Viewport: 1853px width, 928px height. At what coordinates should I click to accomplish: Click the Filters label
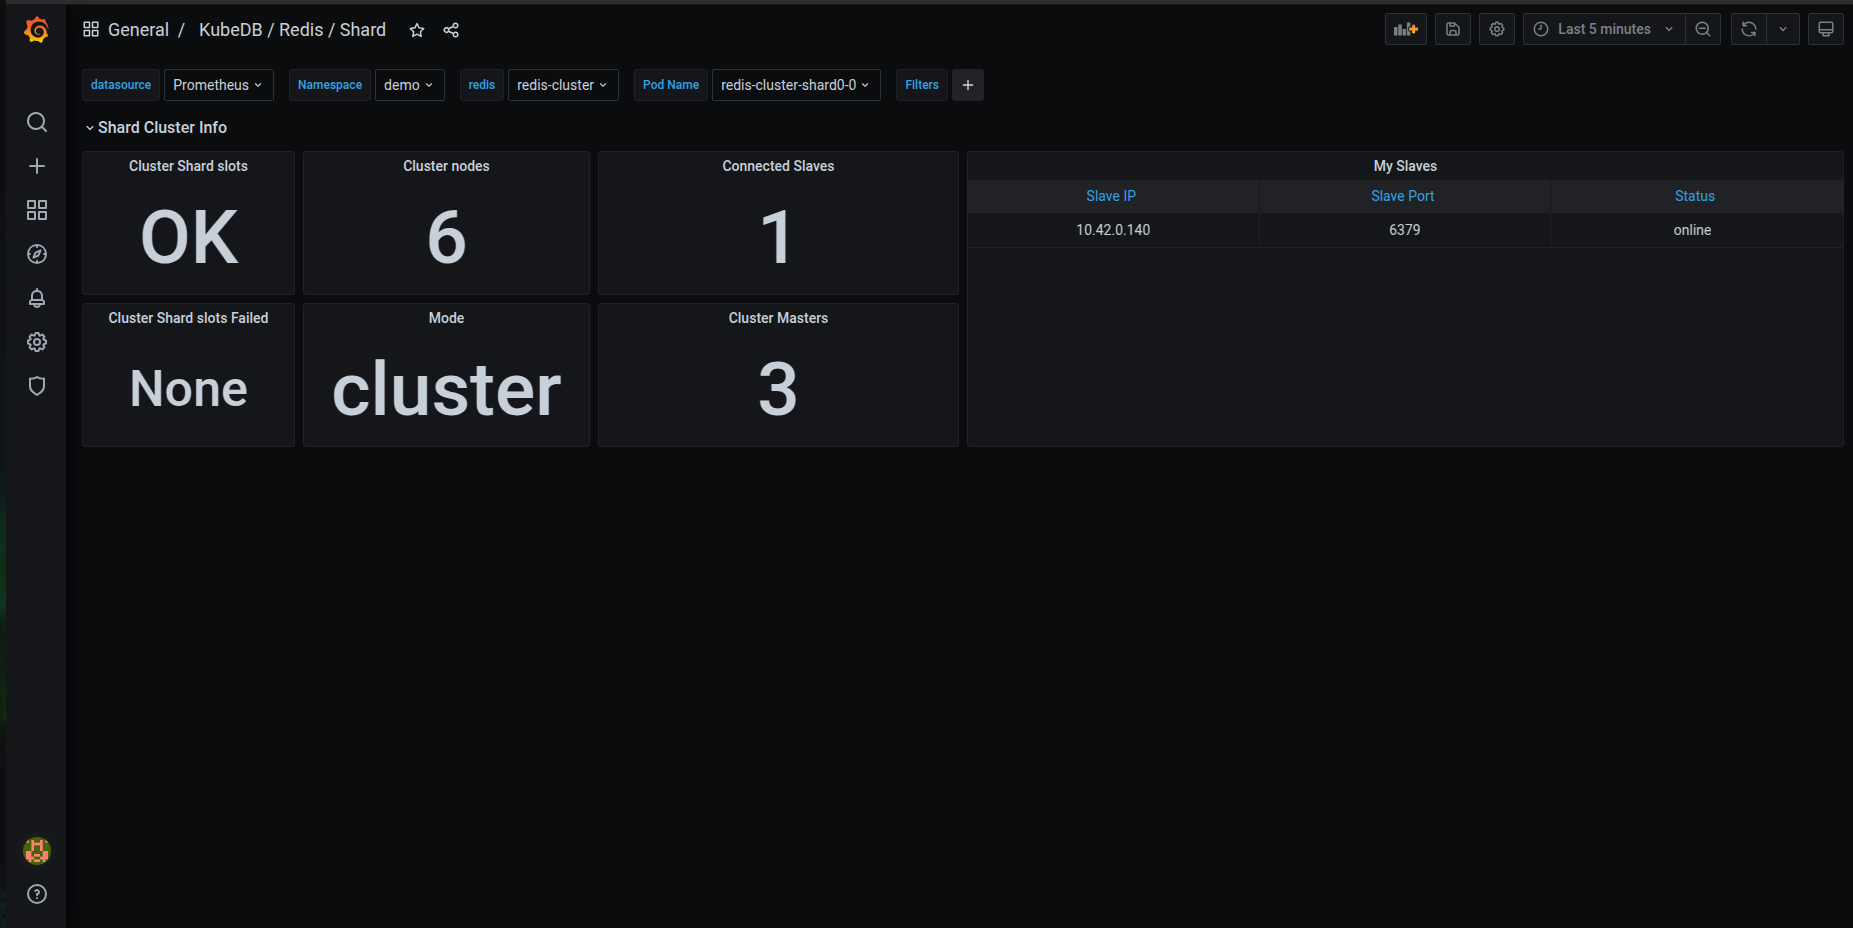pos(922,85)
